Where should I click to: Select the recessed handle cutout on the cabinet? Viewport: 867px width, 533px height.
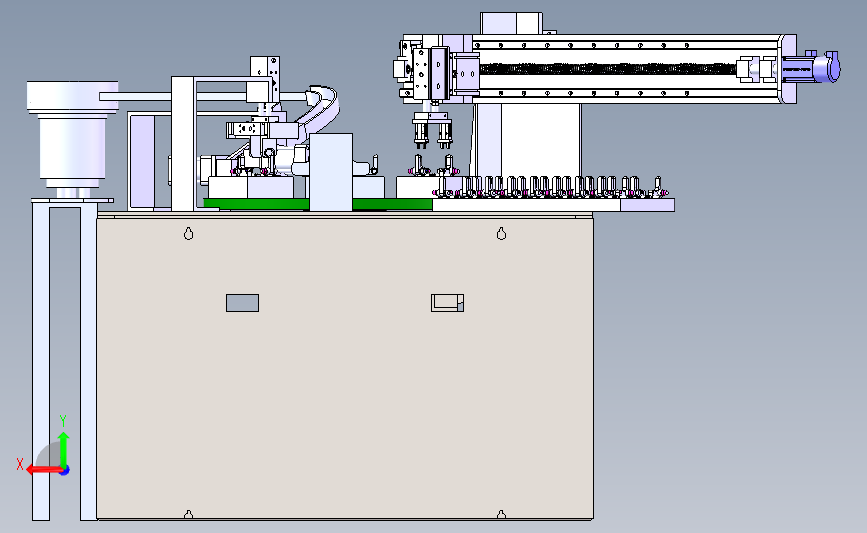pyautogui.click(x=447, y=303)
